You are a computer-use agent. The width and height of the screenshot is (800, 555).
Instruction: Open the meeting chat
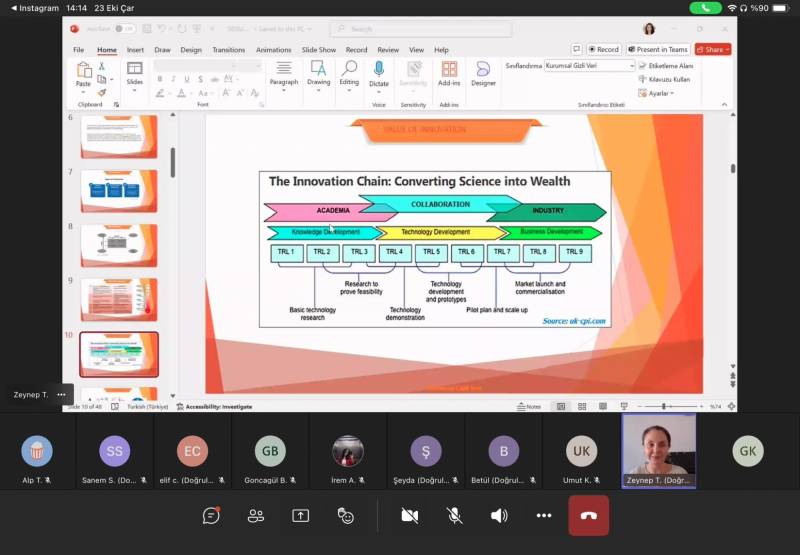coord(211,515)
